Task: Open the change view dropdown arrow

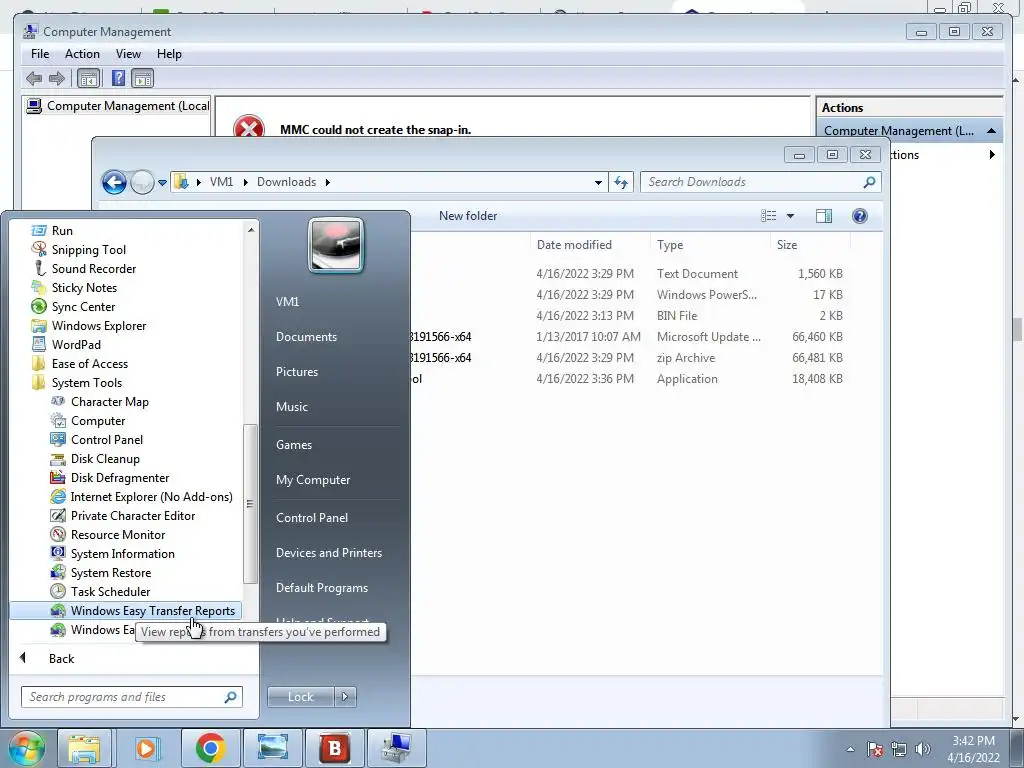Action: pos(790,216)
